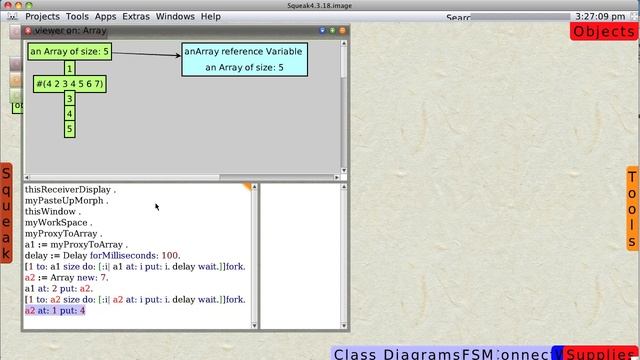
Task: Click workspace code pane scroll up arrow
Action: coord(254,187)
